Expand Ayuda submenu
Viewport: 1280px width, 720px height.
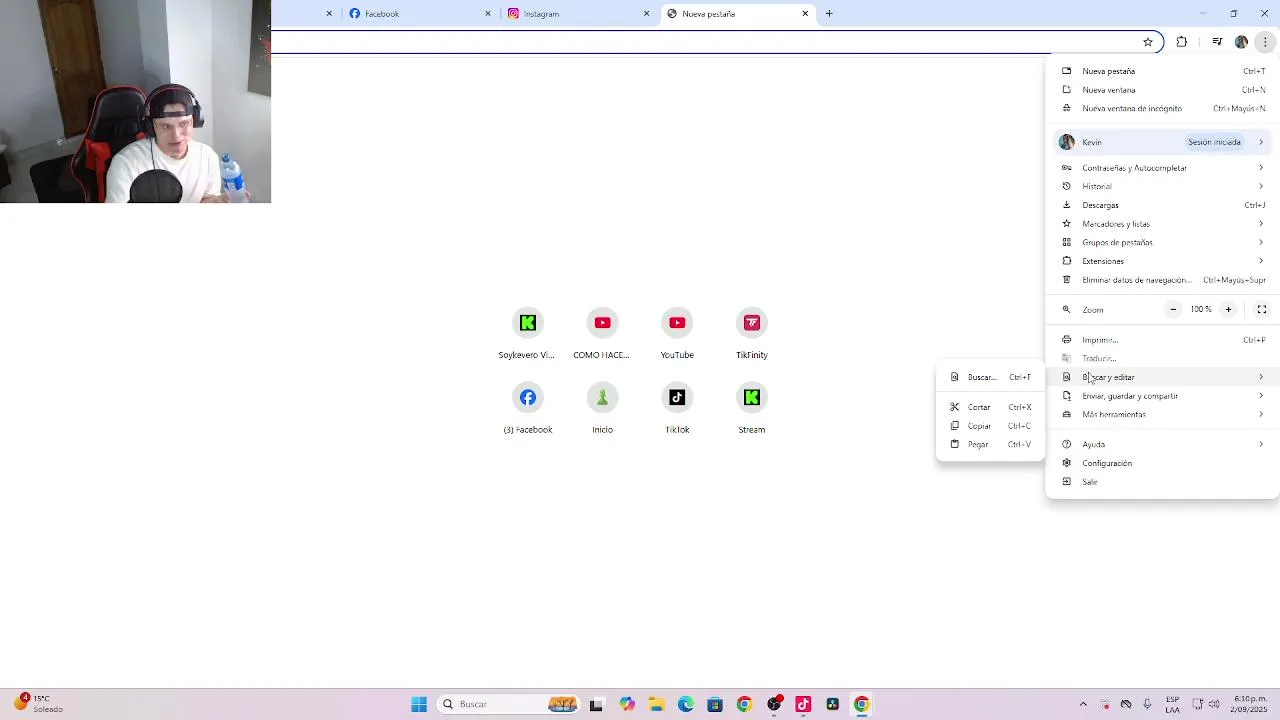(1163, 444)
